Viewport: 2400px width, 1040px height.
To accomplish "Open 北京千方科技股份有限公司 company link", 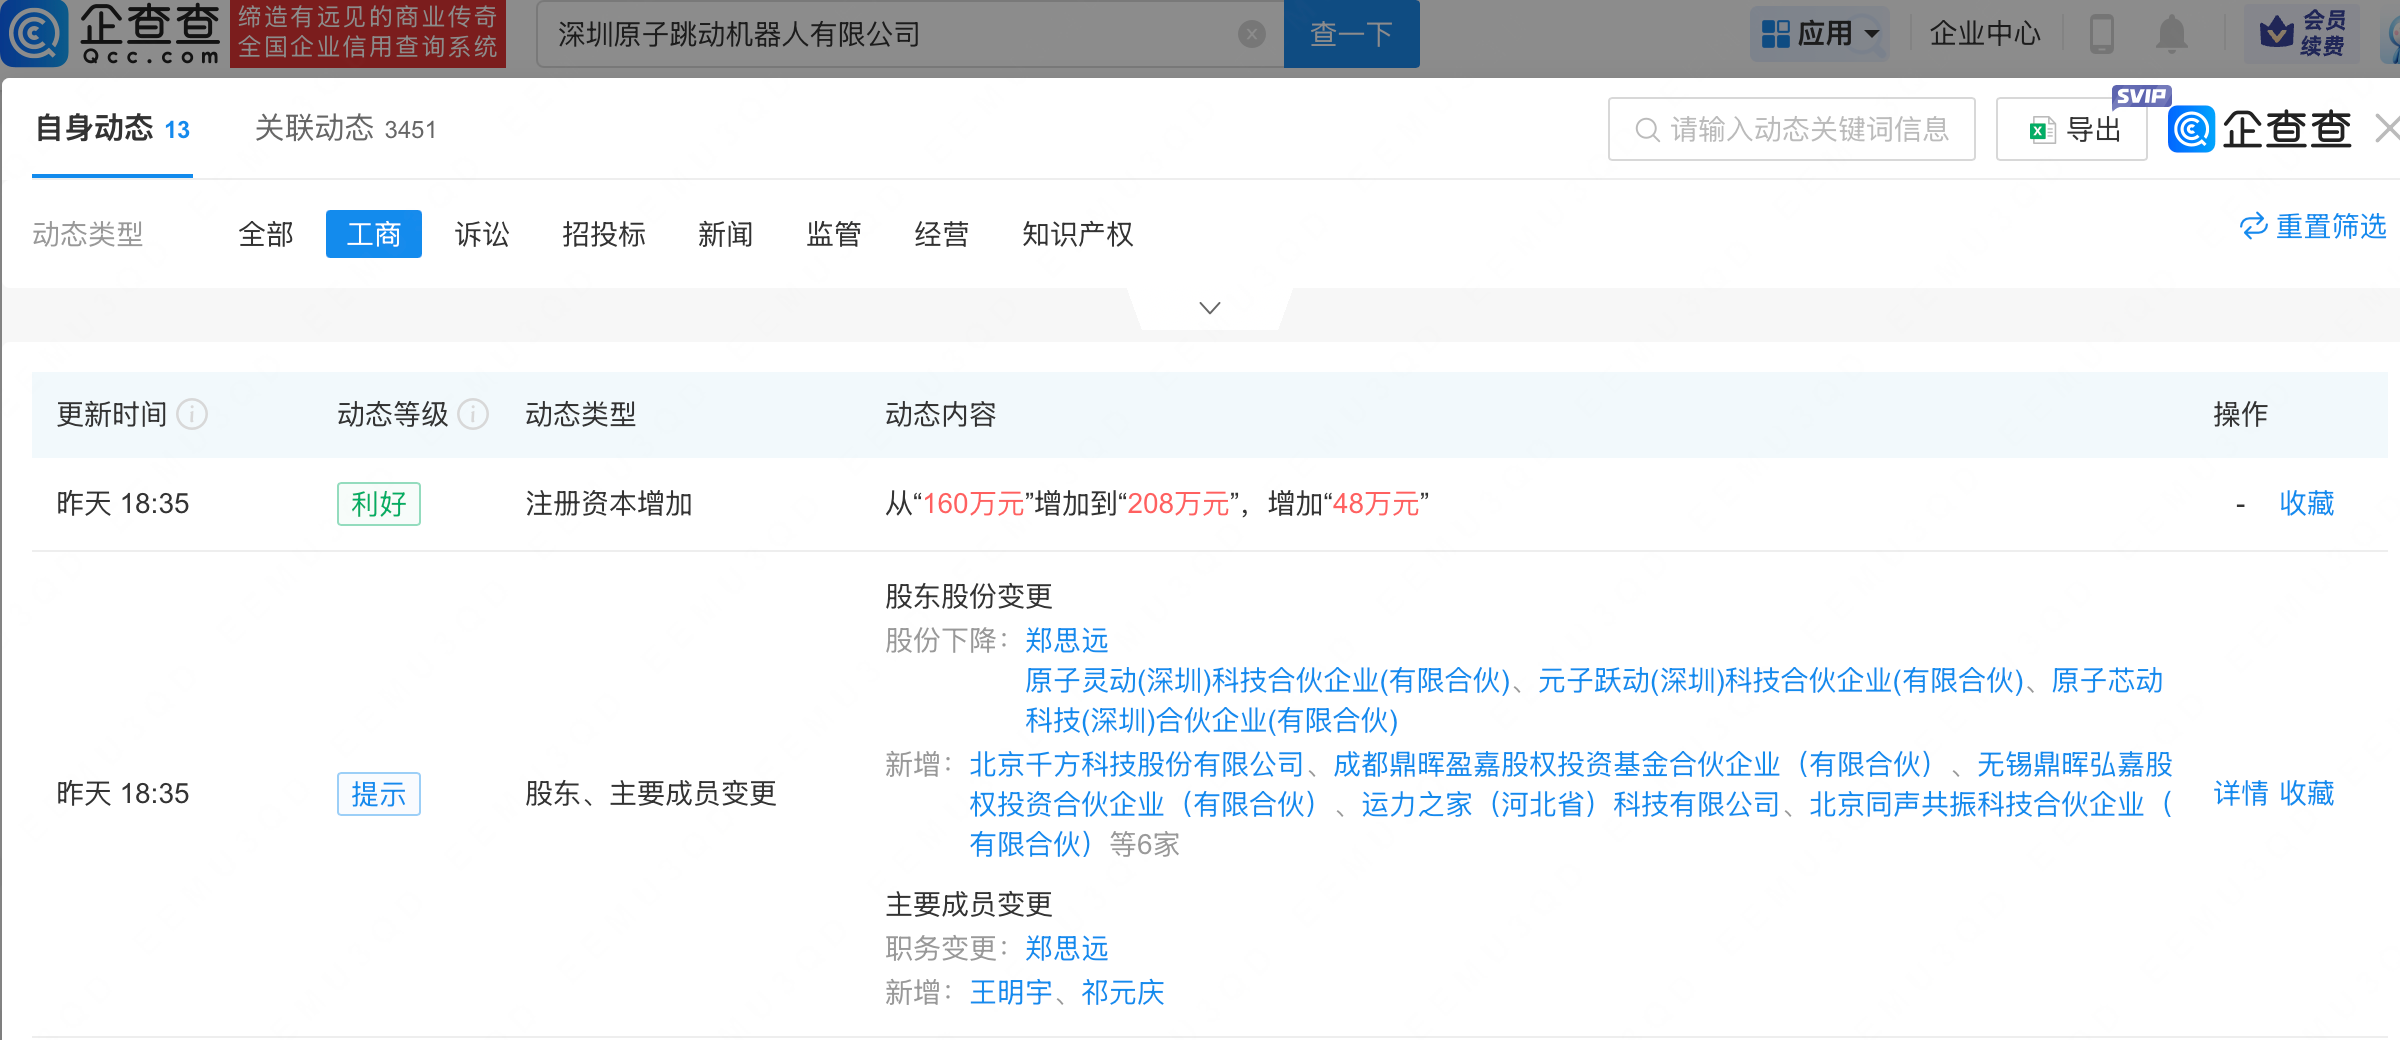I will point(1136,765).
